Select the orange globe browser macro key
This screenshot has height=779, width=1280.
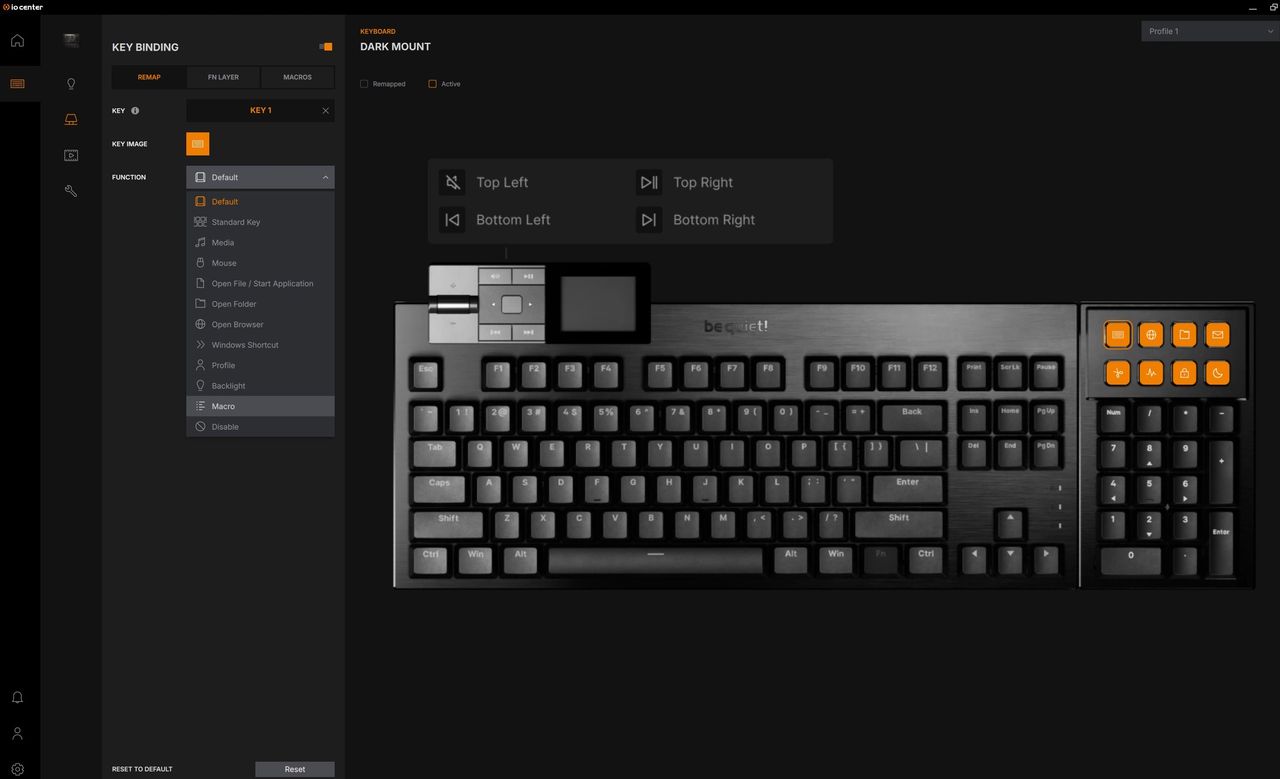(x=1151, y=335)
